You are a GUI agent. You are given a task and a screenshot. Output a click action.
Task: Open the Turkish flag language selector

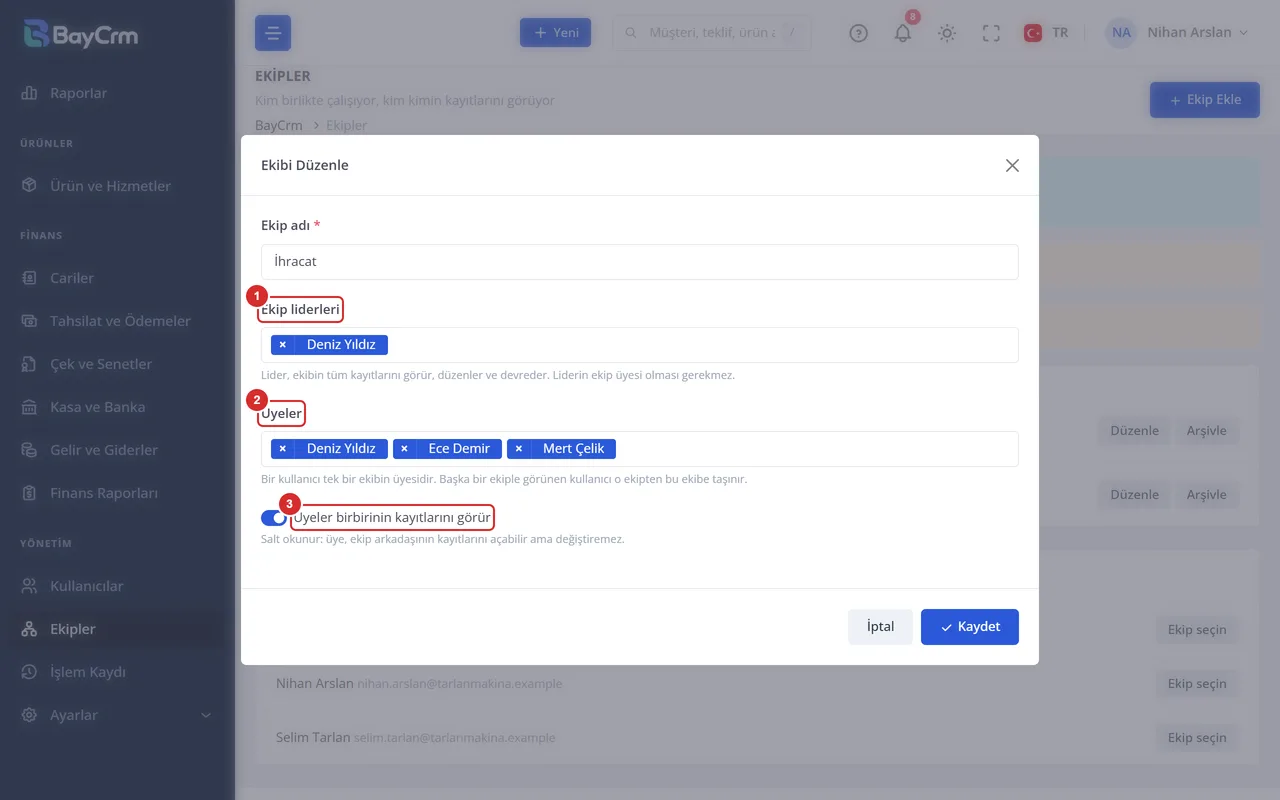1046,33
